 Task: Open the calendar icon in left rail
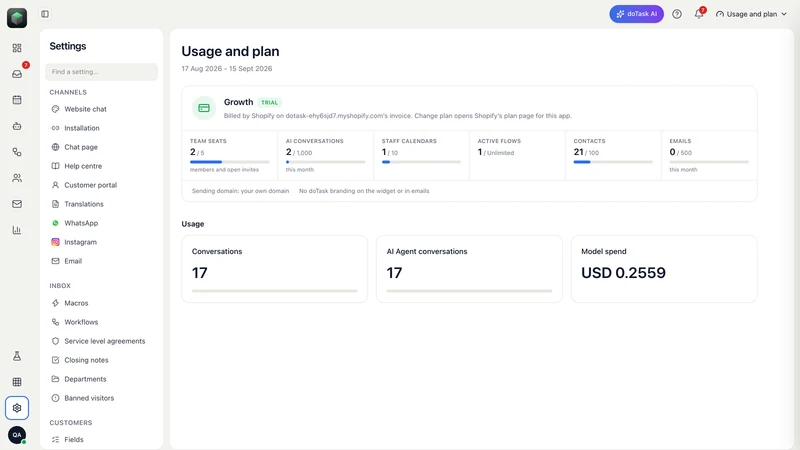17,100
